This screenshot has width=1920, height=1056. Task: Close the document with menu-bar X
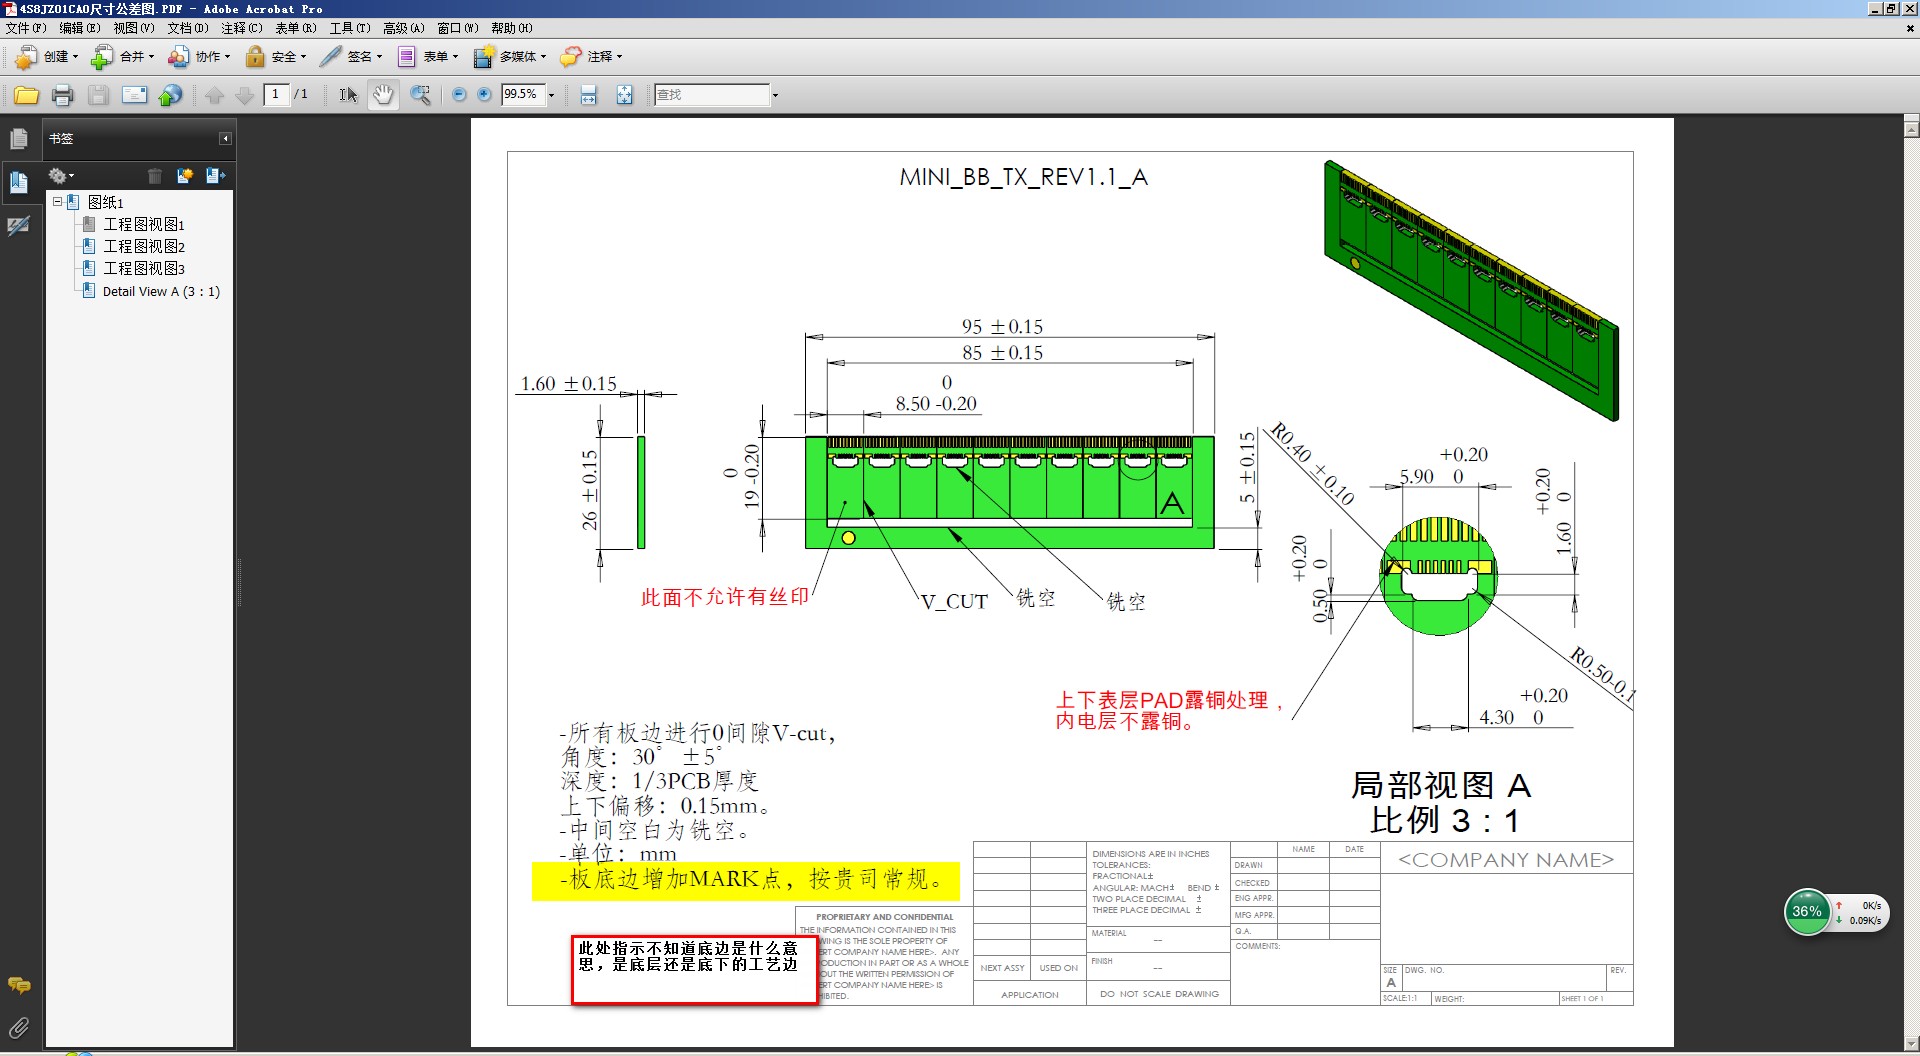[1911, 28]
